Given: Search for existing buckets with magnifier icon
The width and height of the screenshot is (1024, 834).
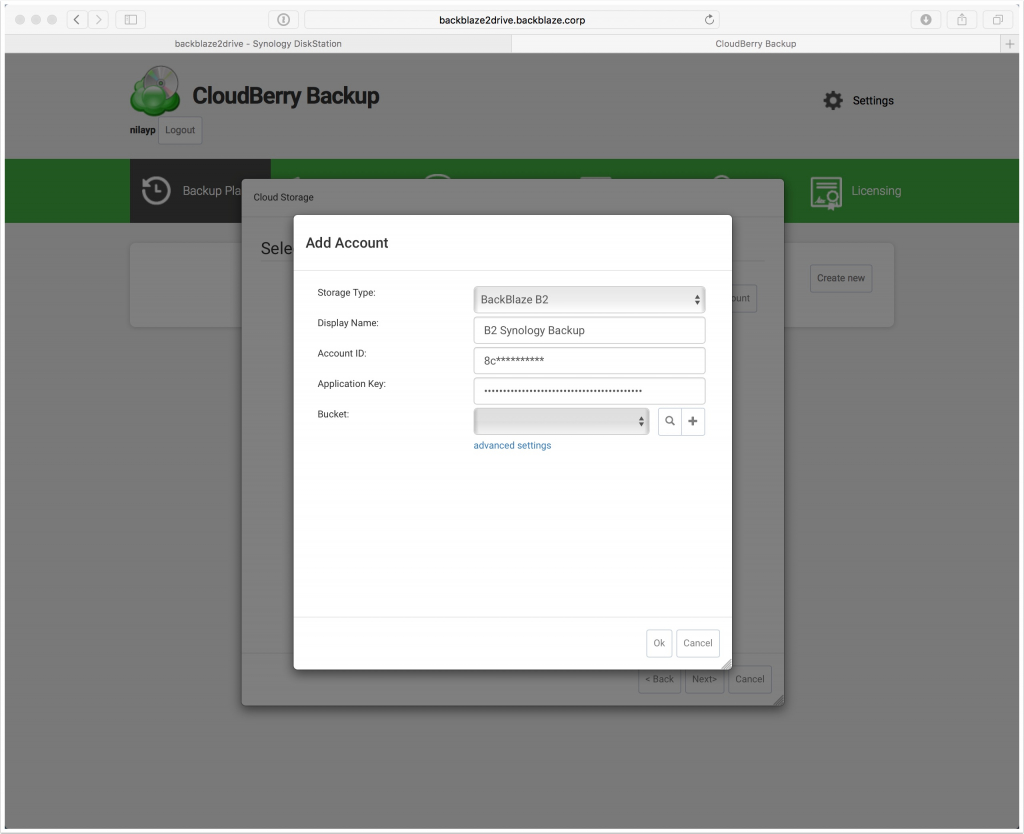Looking at the screenshot, I should 669,421.
